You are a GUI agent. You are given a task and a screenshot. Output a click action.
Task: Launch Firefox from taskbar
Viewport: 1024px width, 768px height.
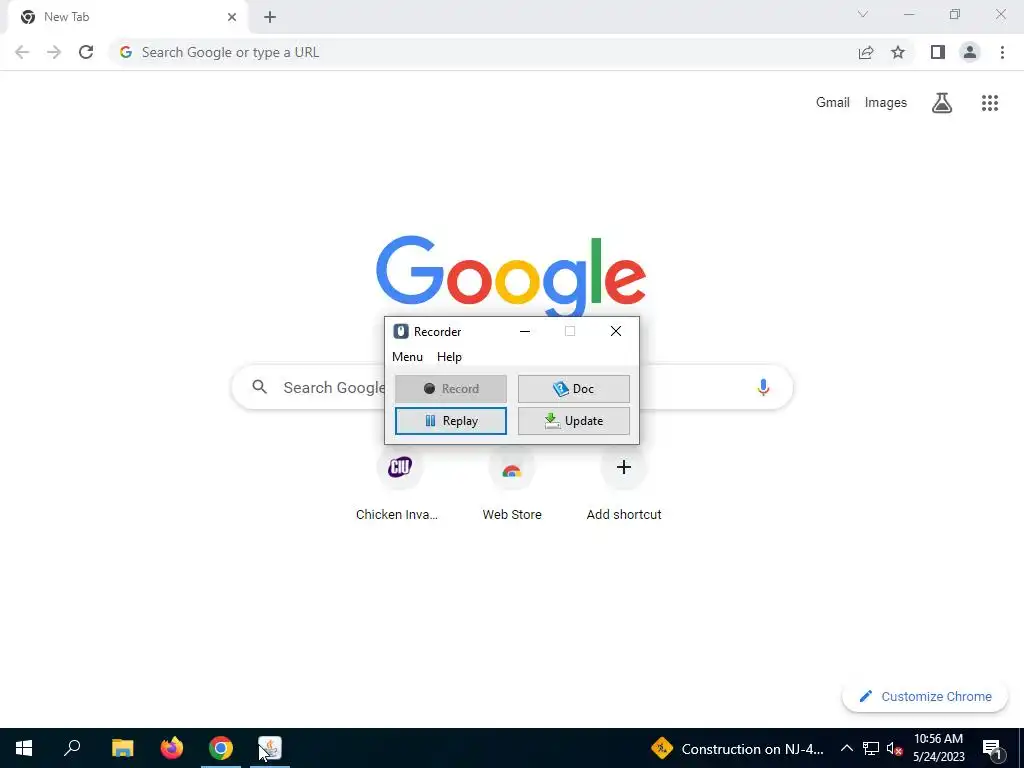tap(172, 748)
